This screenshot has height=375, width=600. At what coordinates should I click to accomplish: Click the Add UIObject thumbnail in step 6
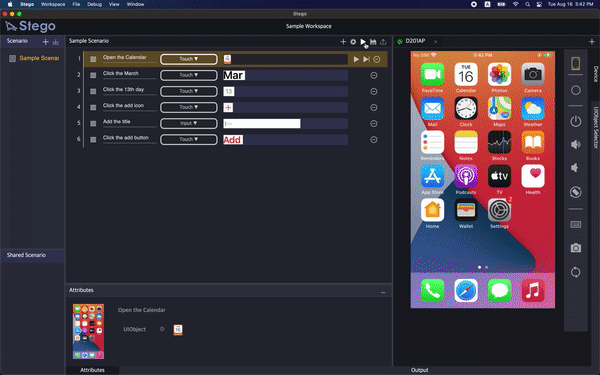[x=233, y=140]
